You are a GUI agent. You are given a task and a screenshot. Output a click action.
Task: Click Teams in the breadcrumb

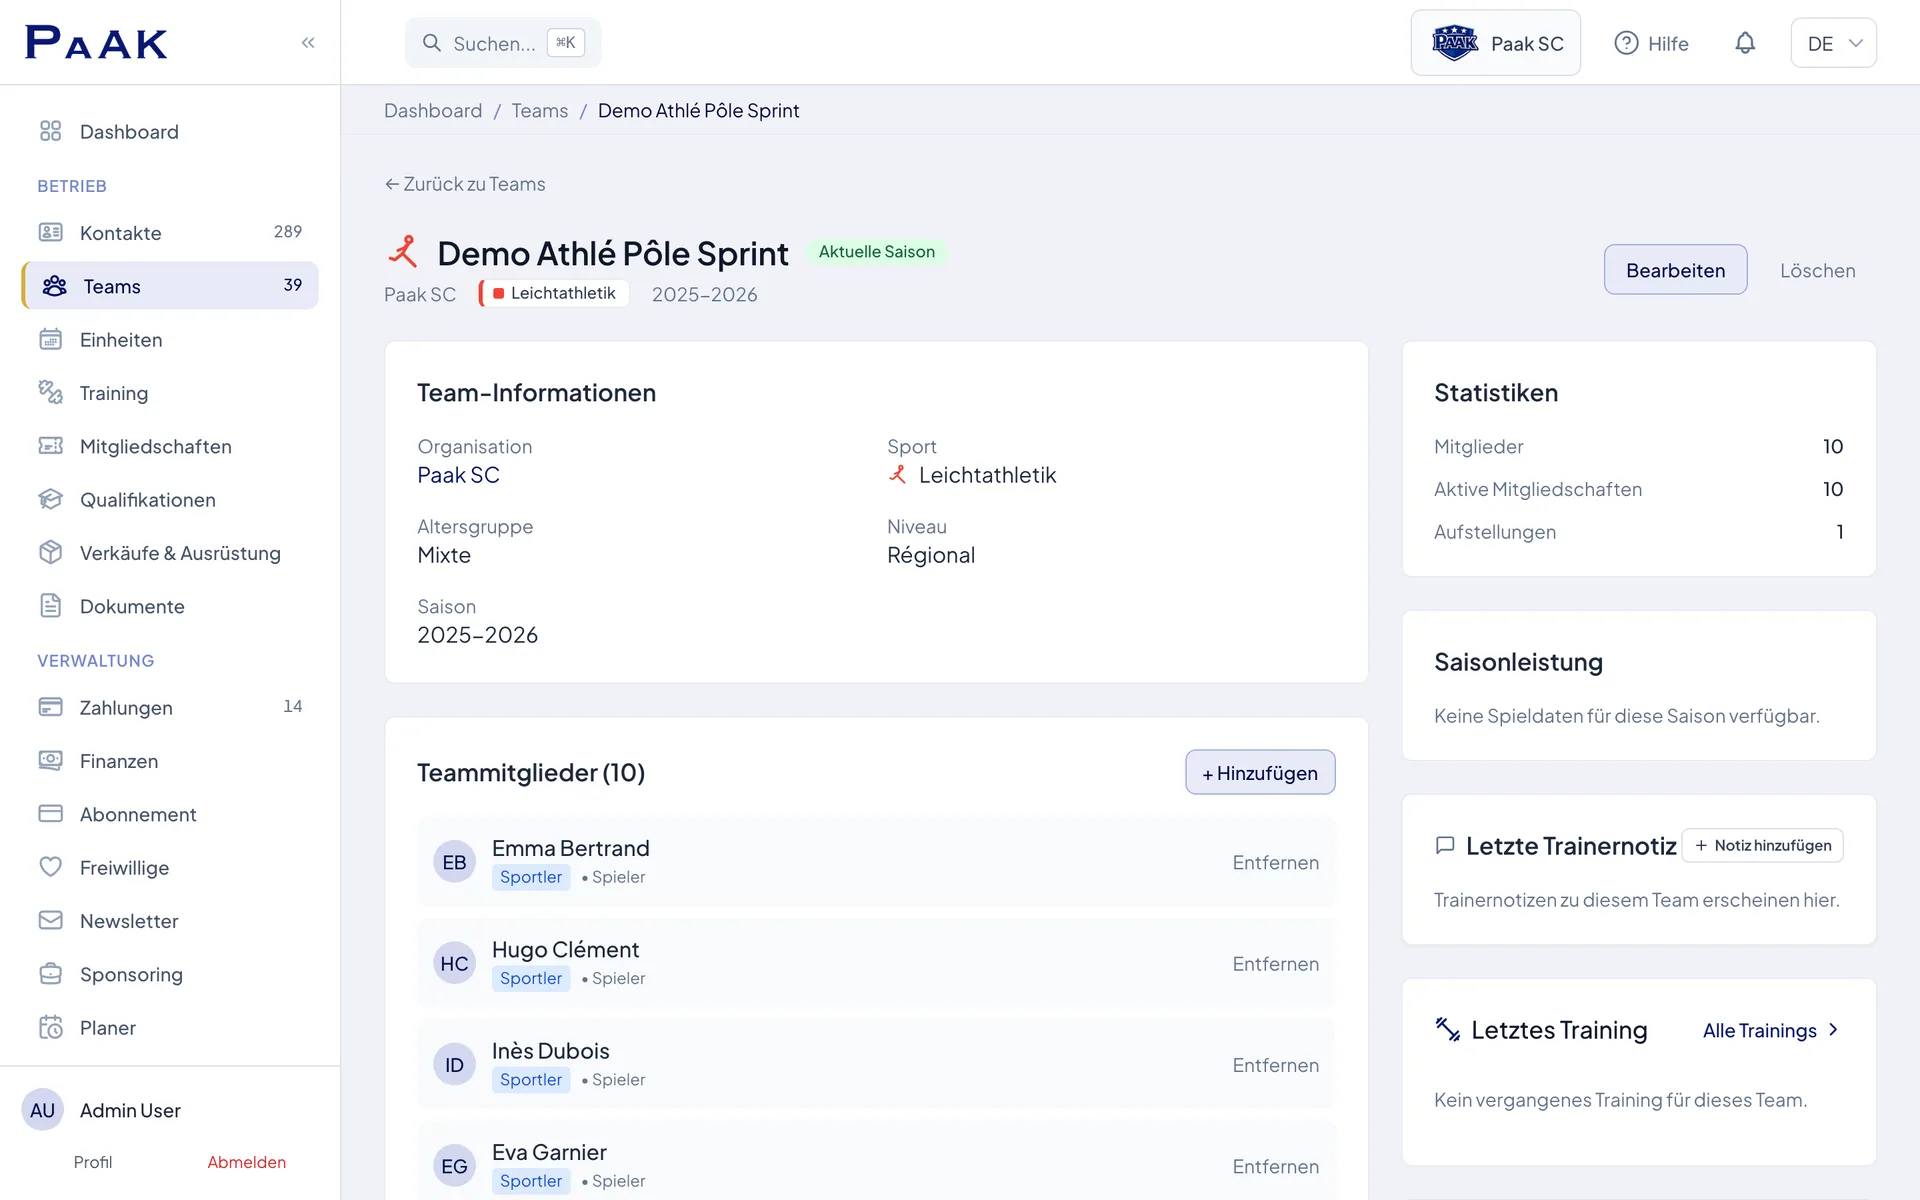[540, 110]
